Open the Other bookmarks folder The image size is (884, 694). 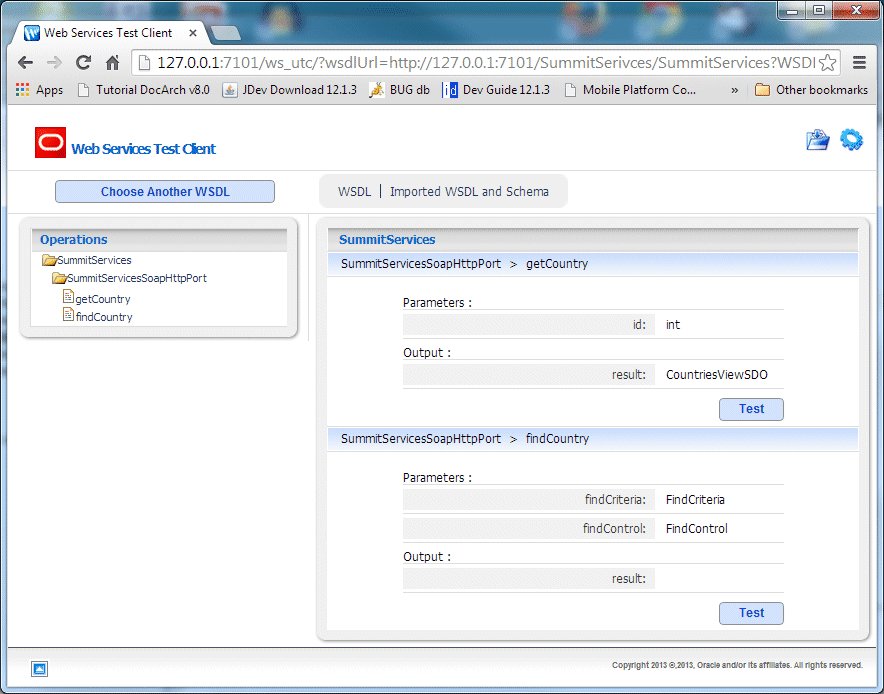[811, 90]
